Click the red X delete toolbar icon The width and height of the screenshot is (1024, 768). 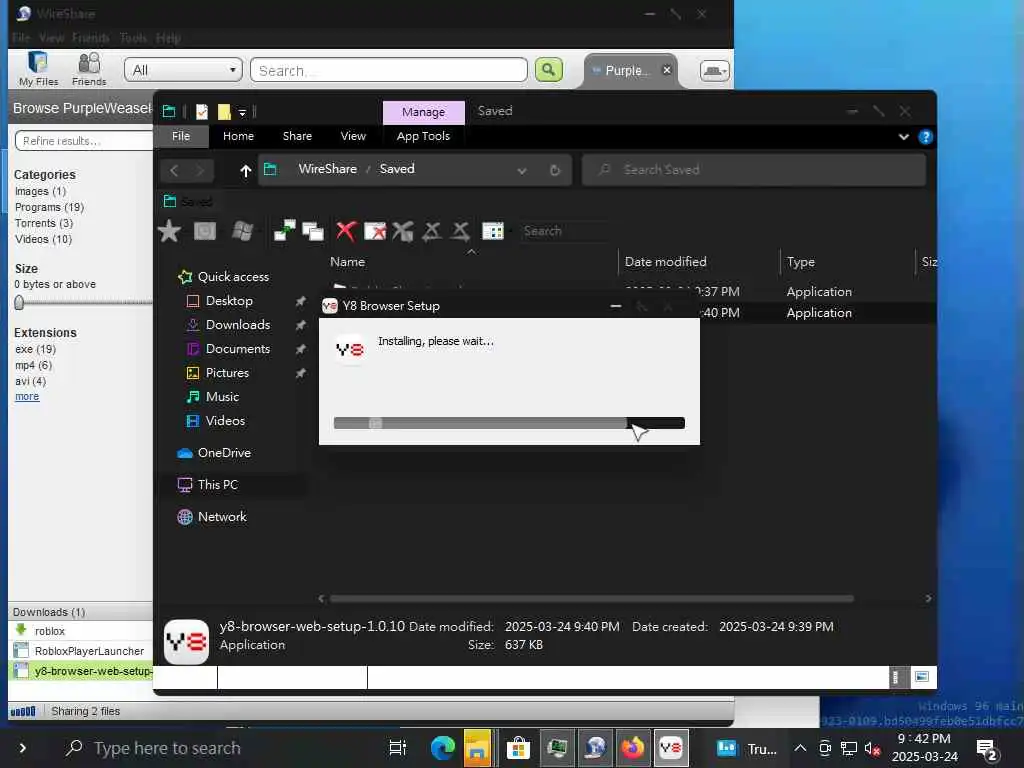[x=346, y=231]
